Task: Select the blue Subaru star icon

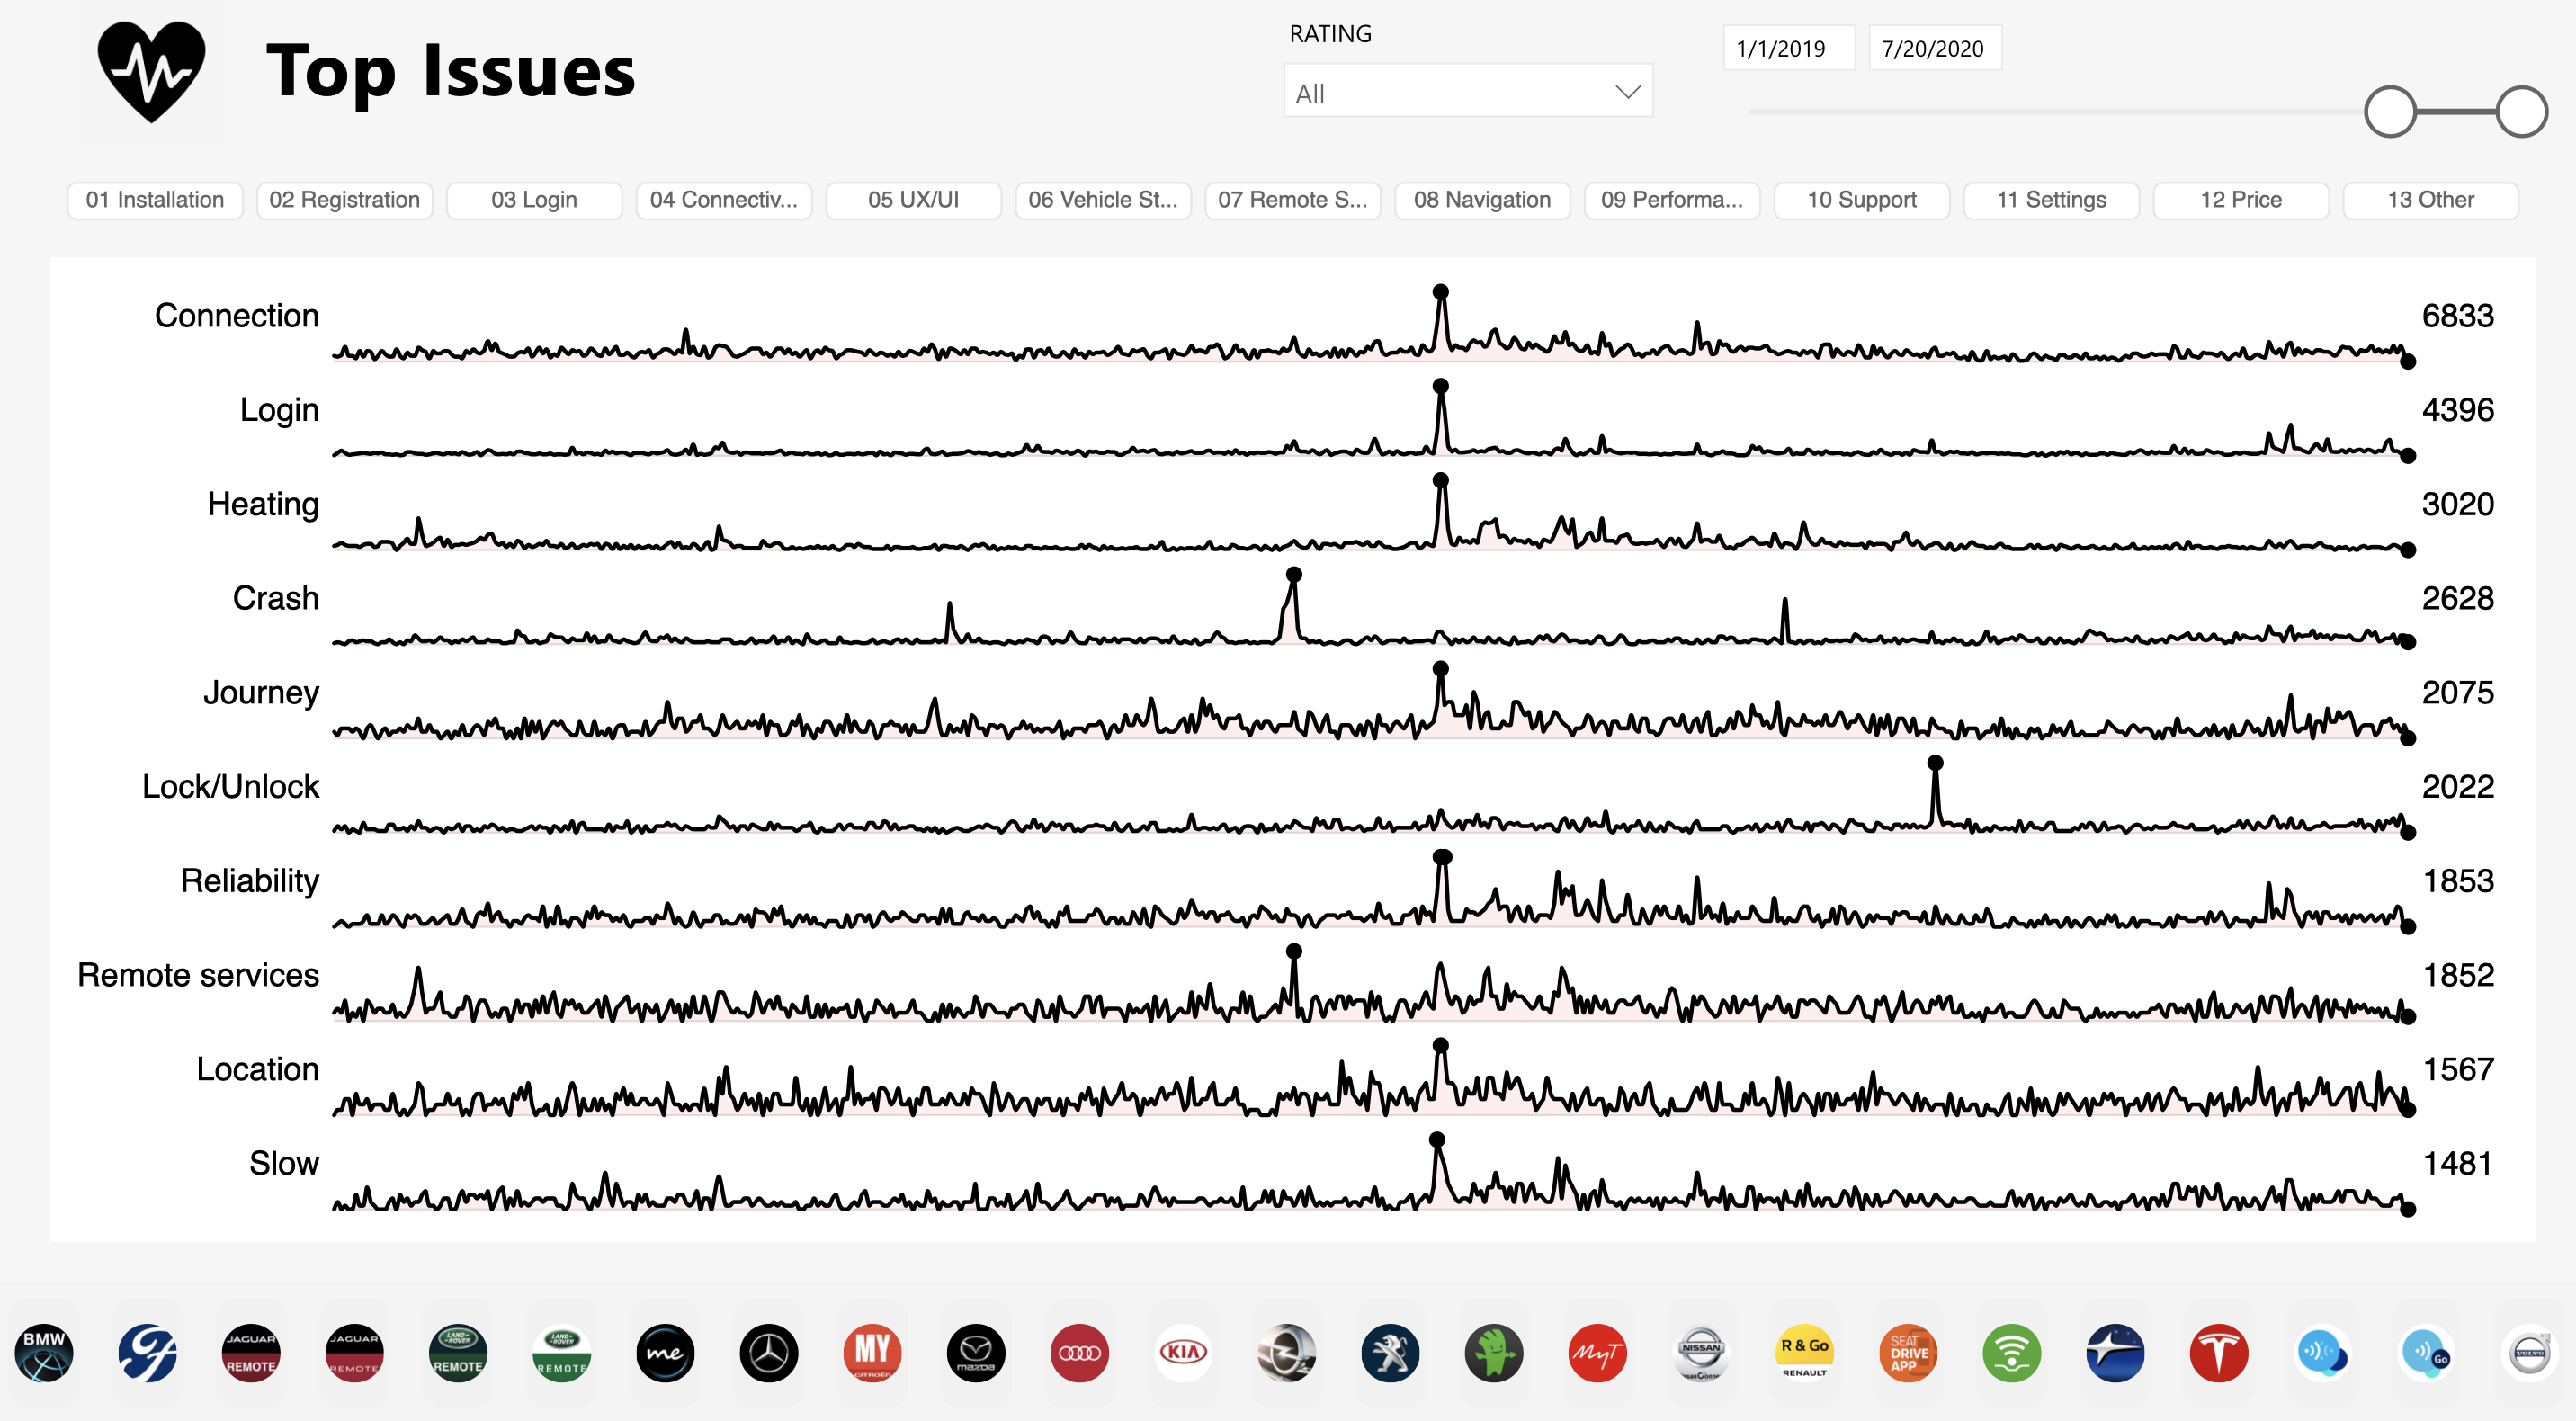Action: 2116,1353
